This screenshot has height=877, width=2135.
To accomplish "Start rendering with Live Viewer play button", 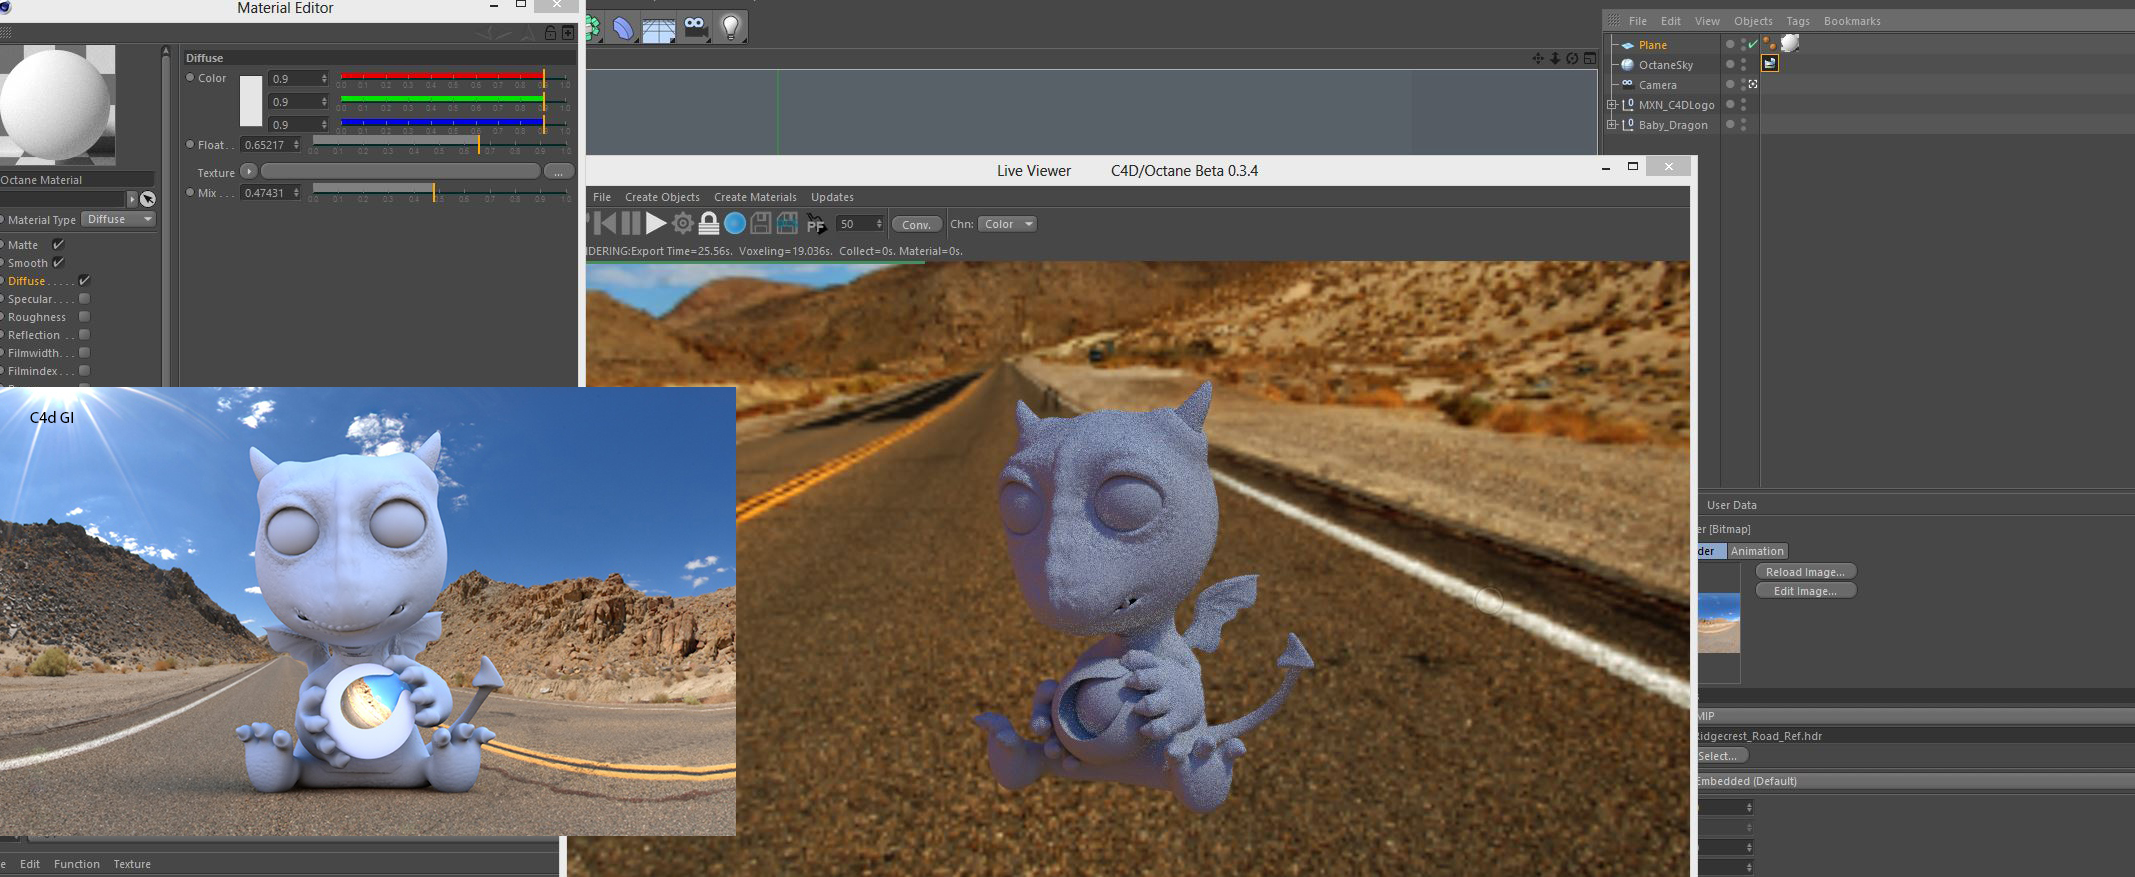I will pyautogui.click(x=656, y=223).
